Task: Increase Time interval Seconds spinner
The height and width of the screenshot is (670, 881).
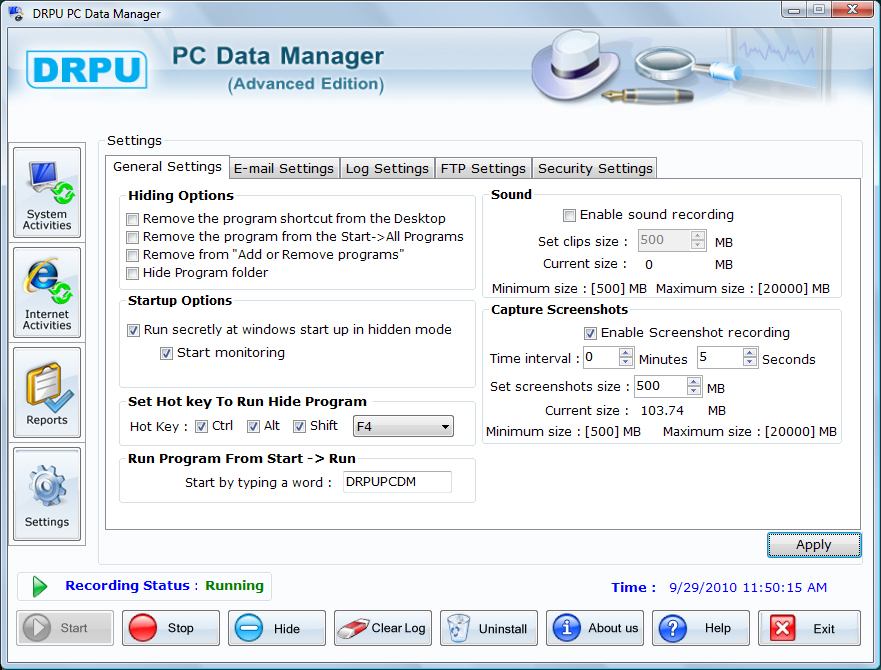Action: pyautogui.click(x=750, y=353)
